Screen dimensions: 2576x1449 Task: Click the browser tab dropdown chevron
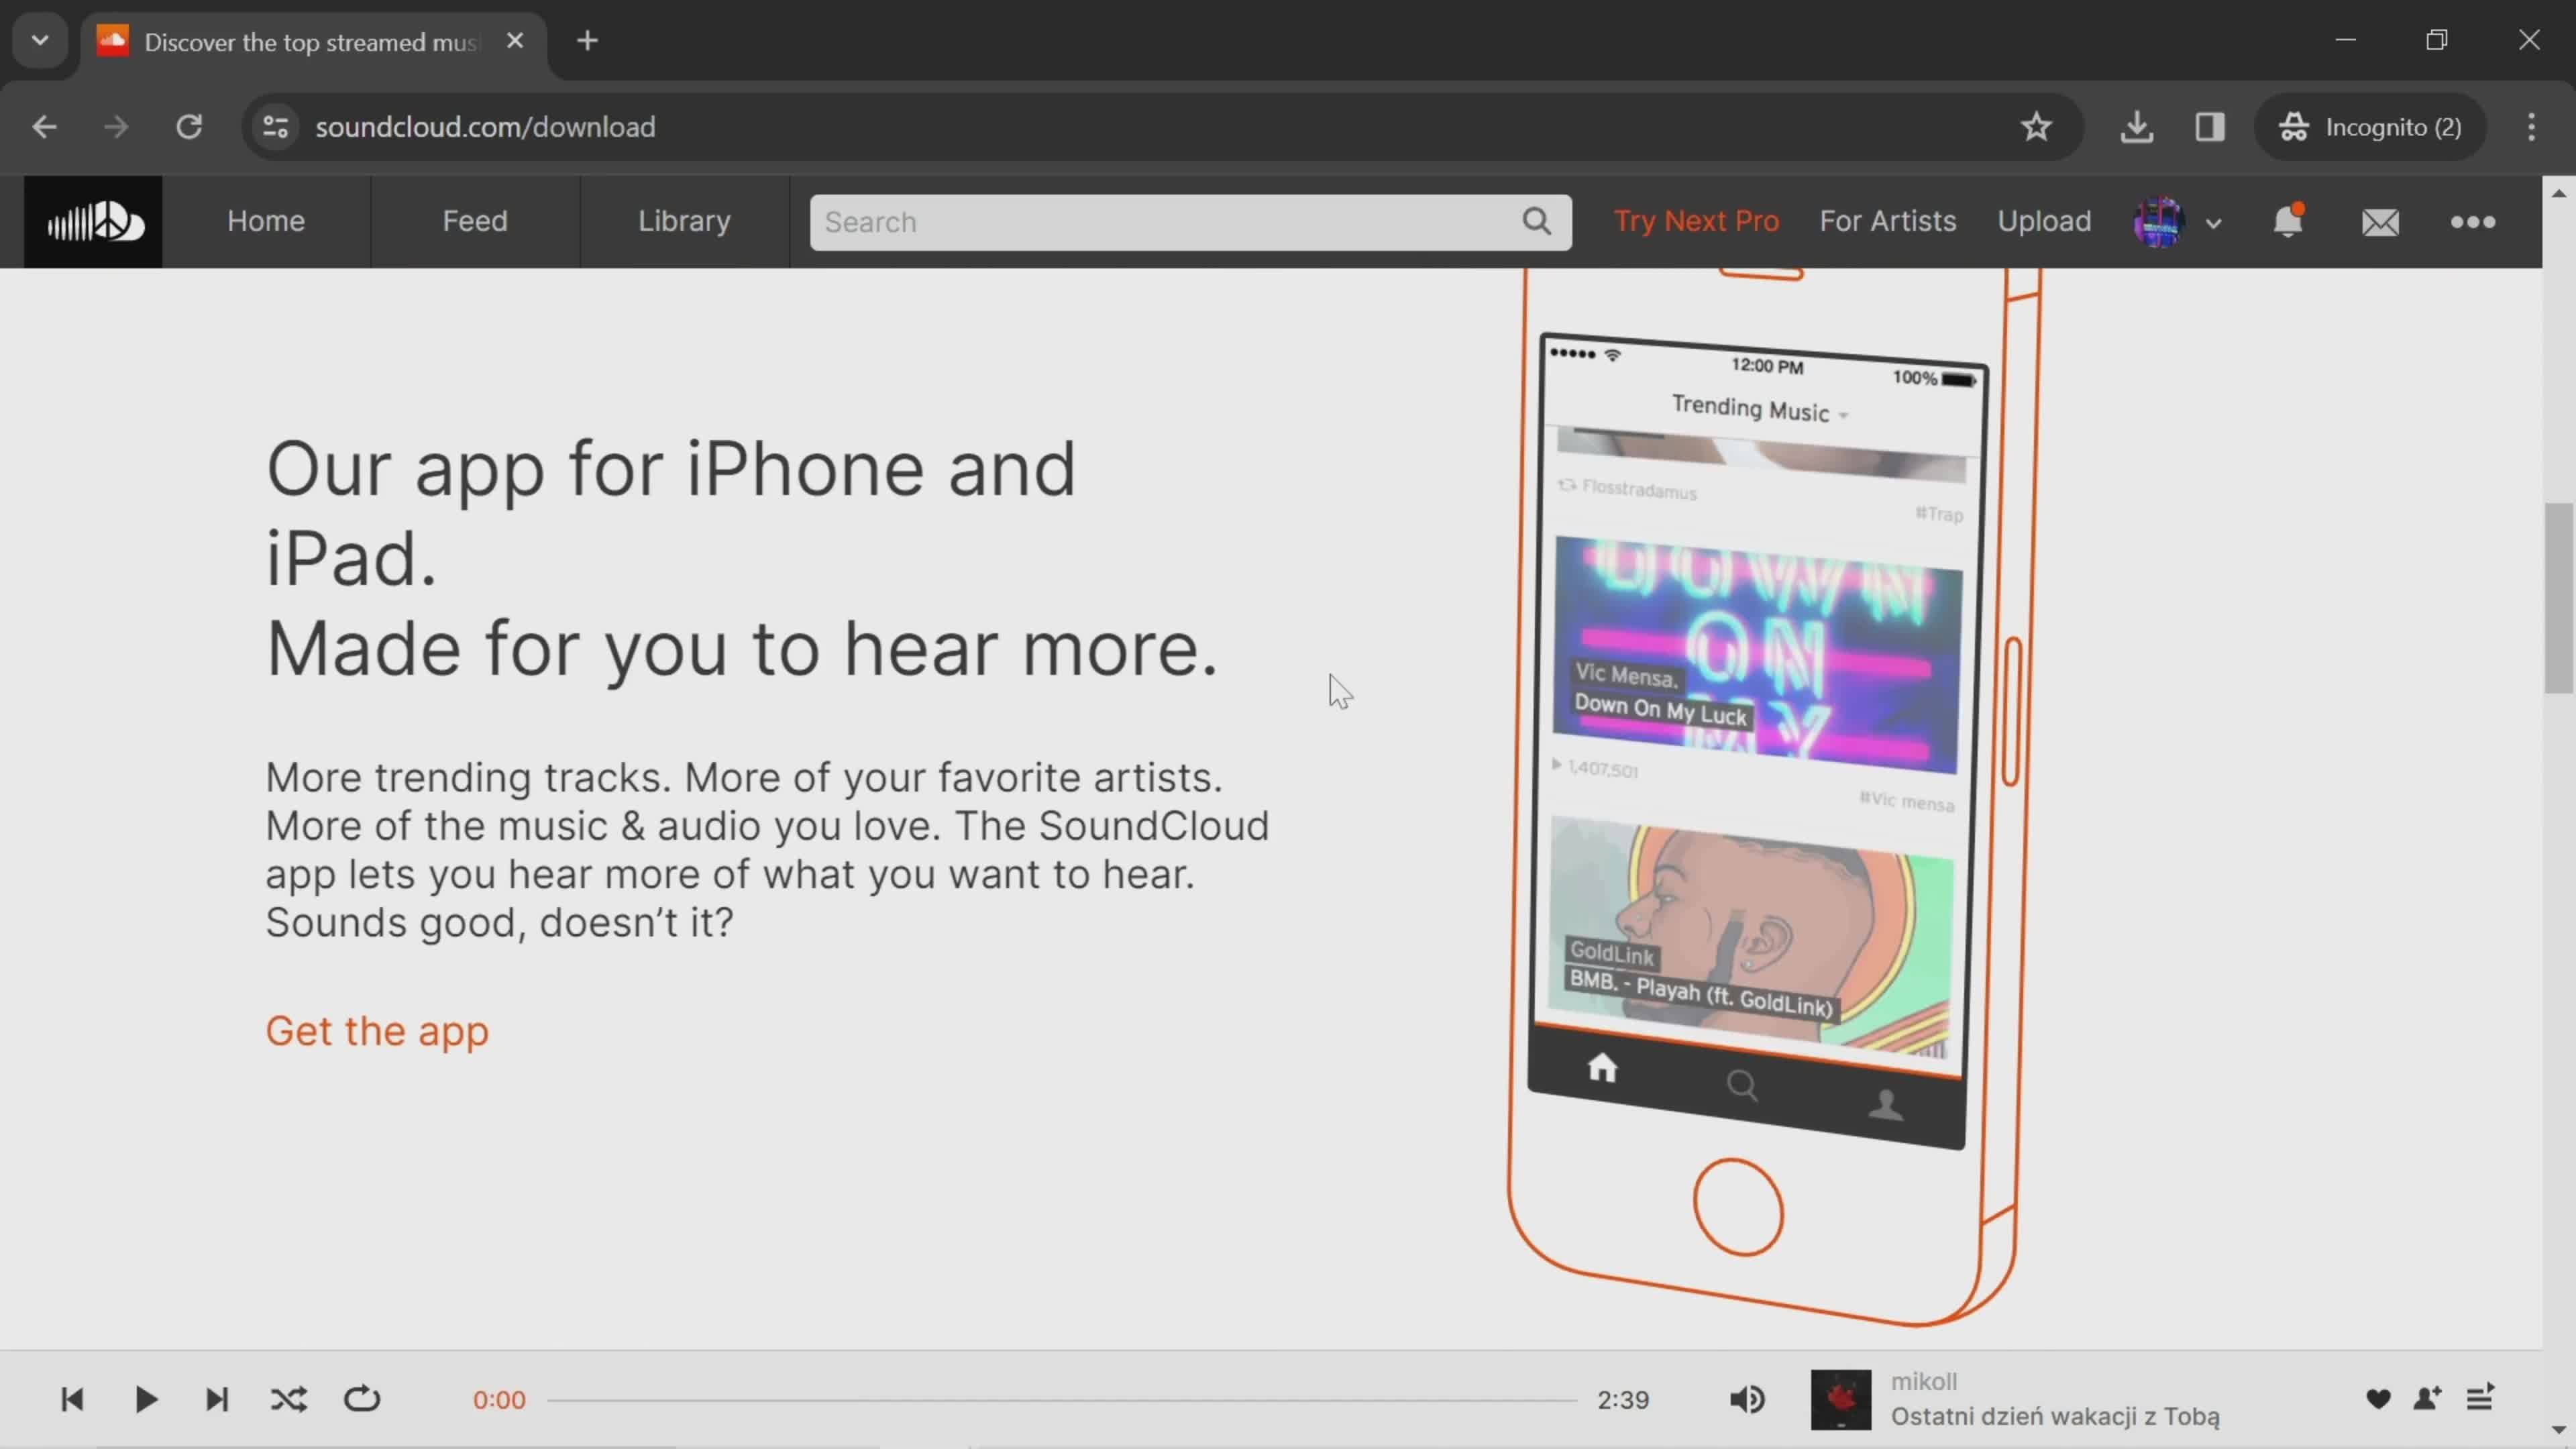[x=39, y=39]
